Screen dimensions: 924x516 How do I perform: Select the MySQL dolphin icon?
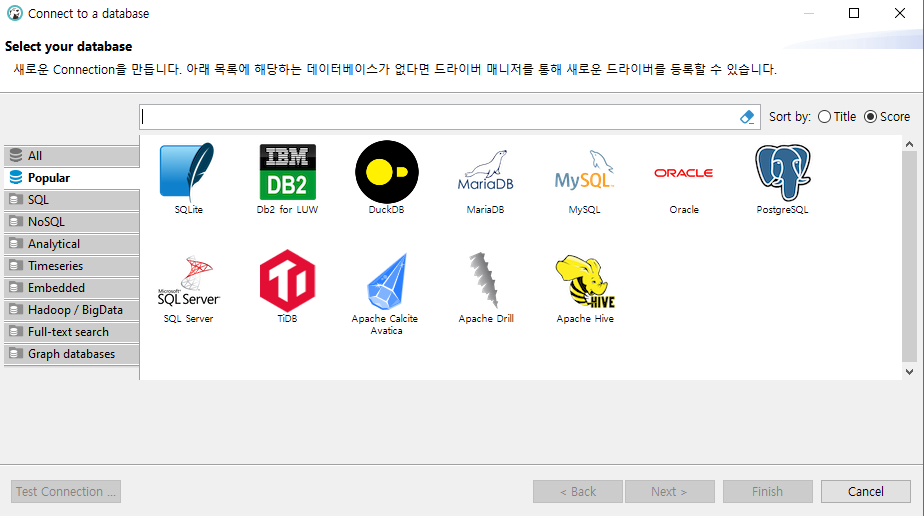click(x=585, y=171)
